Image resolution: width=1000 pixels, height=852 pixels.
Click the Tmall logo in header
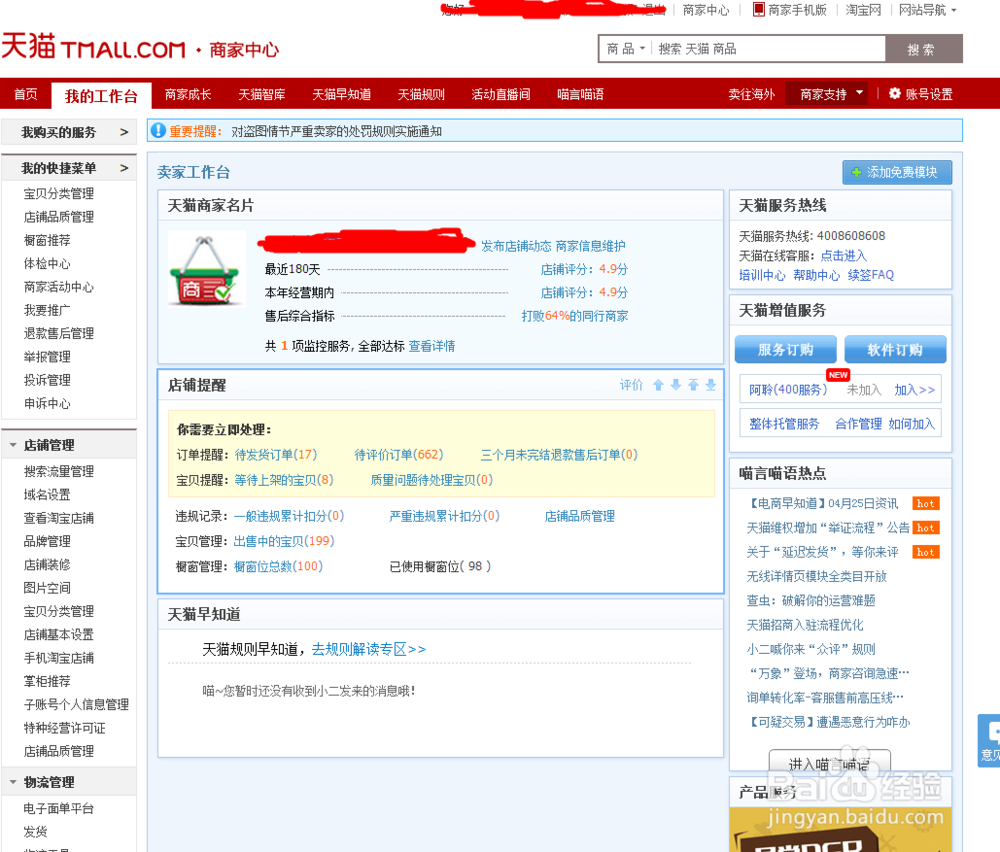click(x=94, y=48)
